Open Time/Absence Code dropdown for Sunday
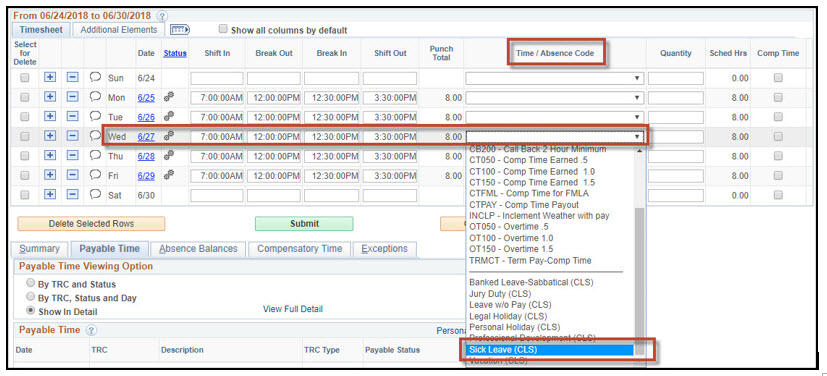This screenshot has width=827, height=376. tap(554, 78)
